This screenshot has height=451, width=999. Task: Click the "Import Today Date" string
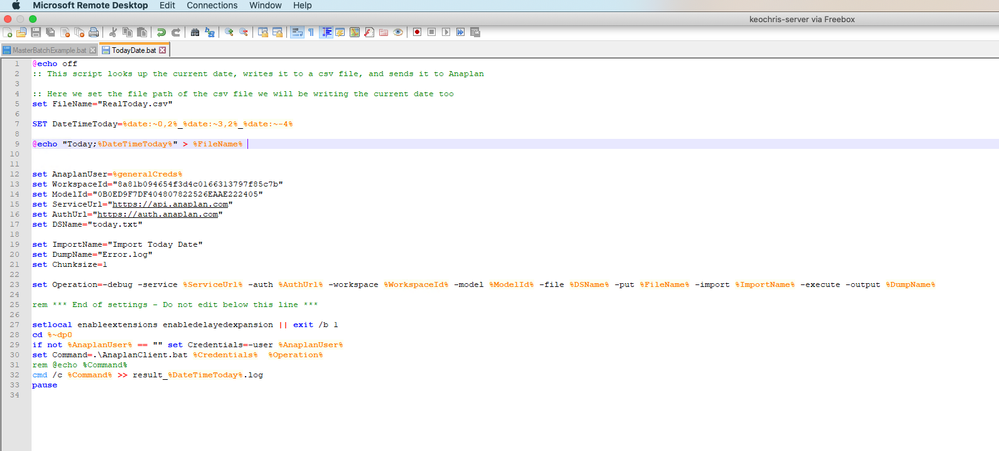coord(155,245)
